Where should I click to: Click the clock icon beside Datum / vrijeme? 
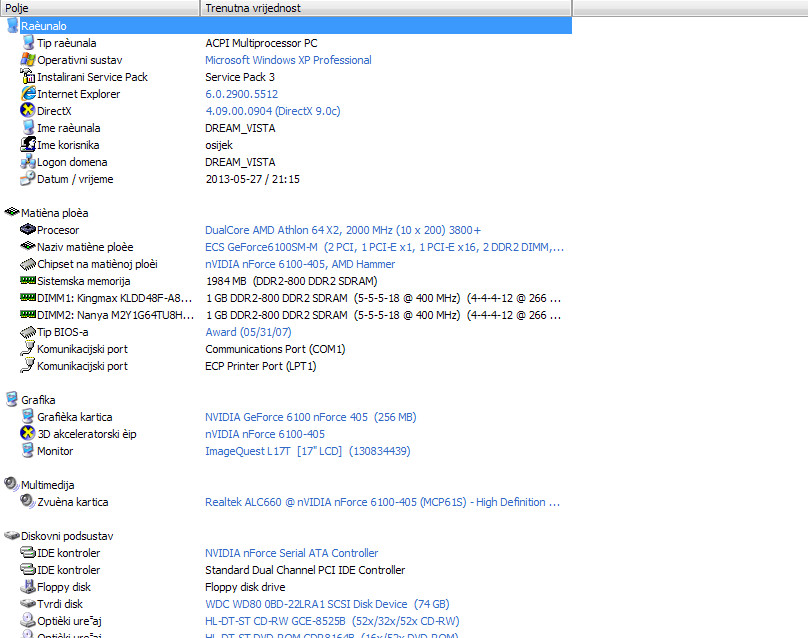coord(28,179)
